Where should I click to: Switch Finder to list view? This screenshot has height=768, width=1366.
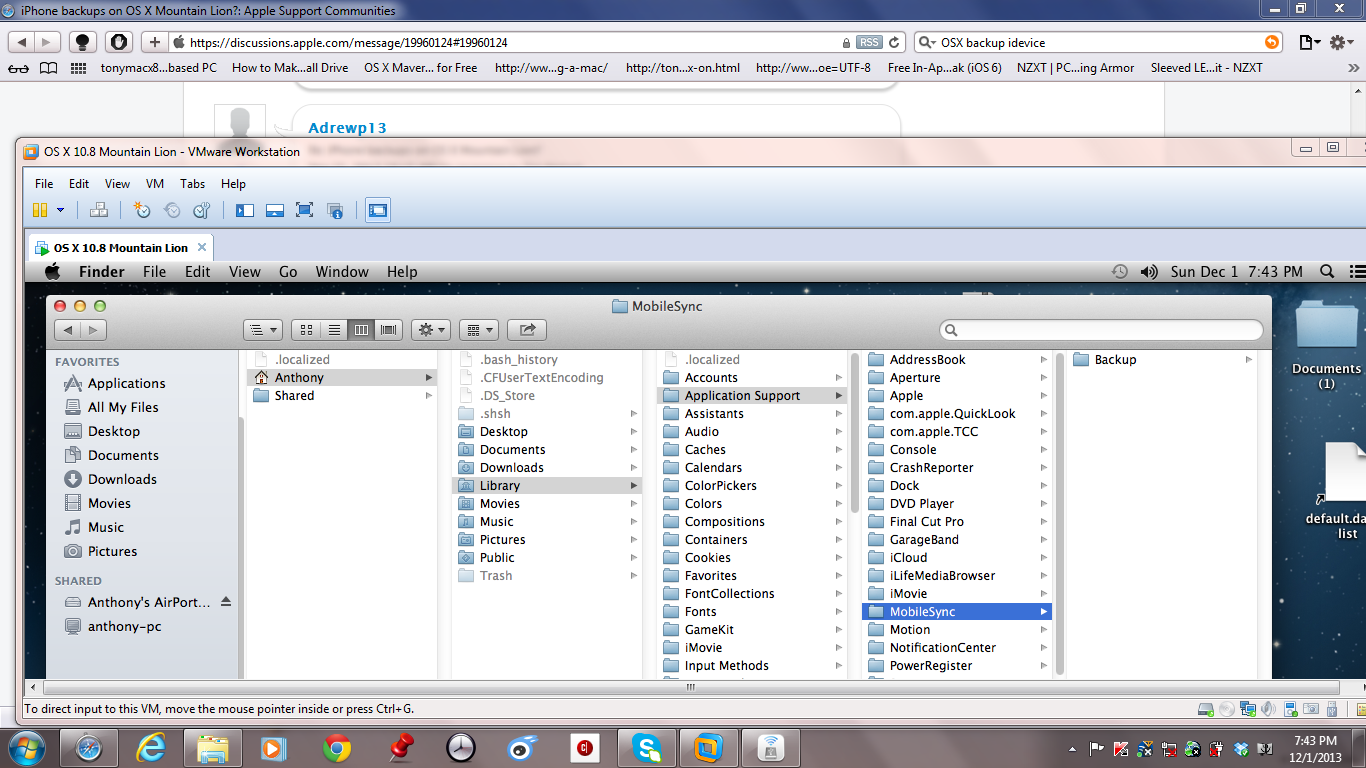(335, 330)
